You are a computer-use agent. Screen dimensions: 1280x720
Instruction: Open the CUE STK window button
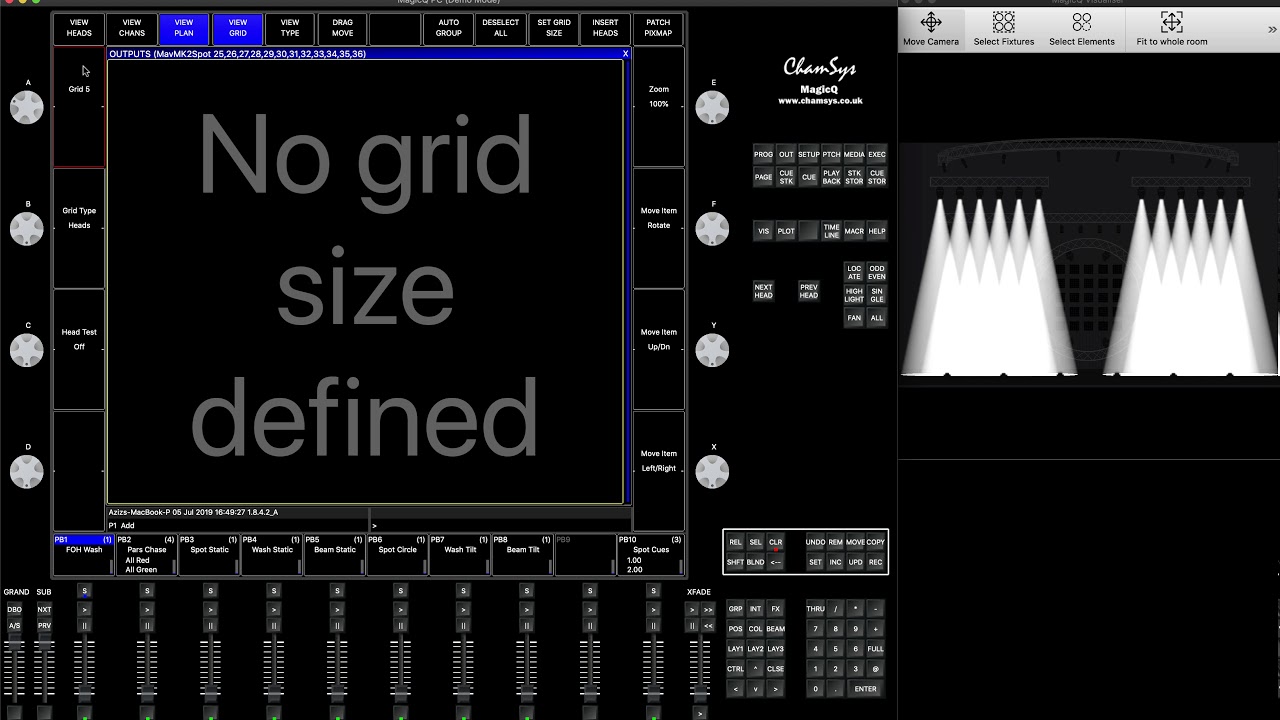click(786, 177)
